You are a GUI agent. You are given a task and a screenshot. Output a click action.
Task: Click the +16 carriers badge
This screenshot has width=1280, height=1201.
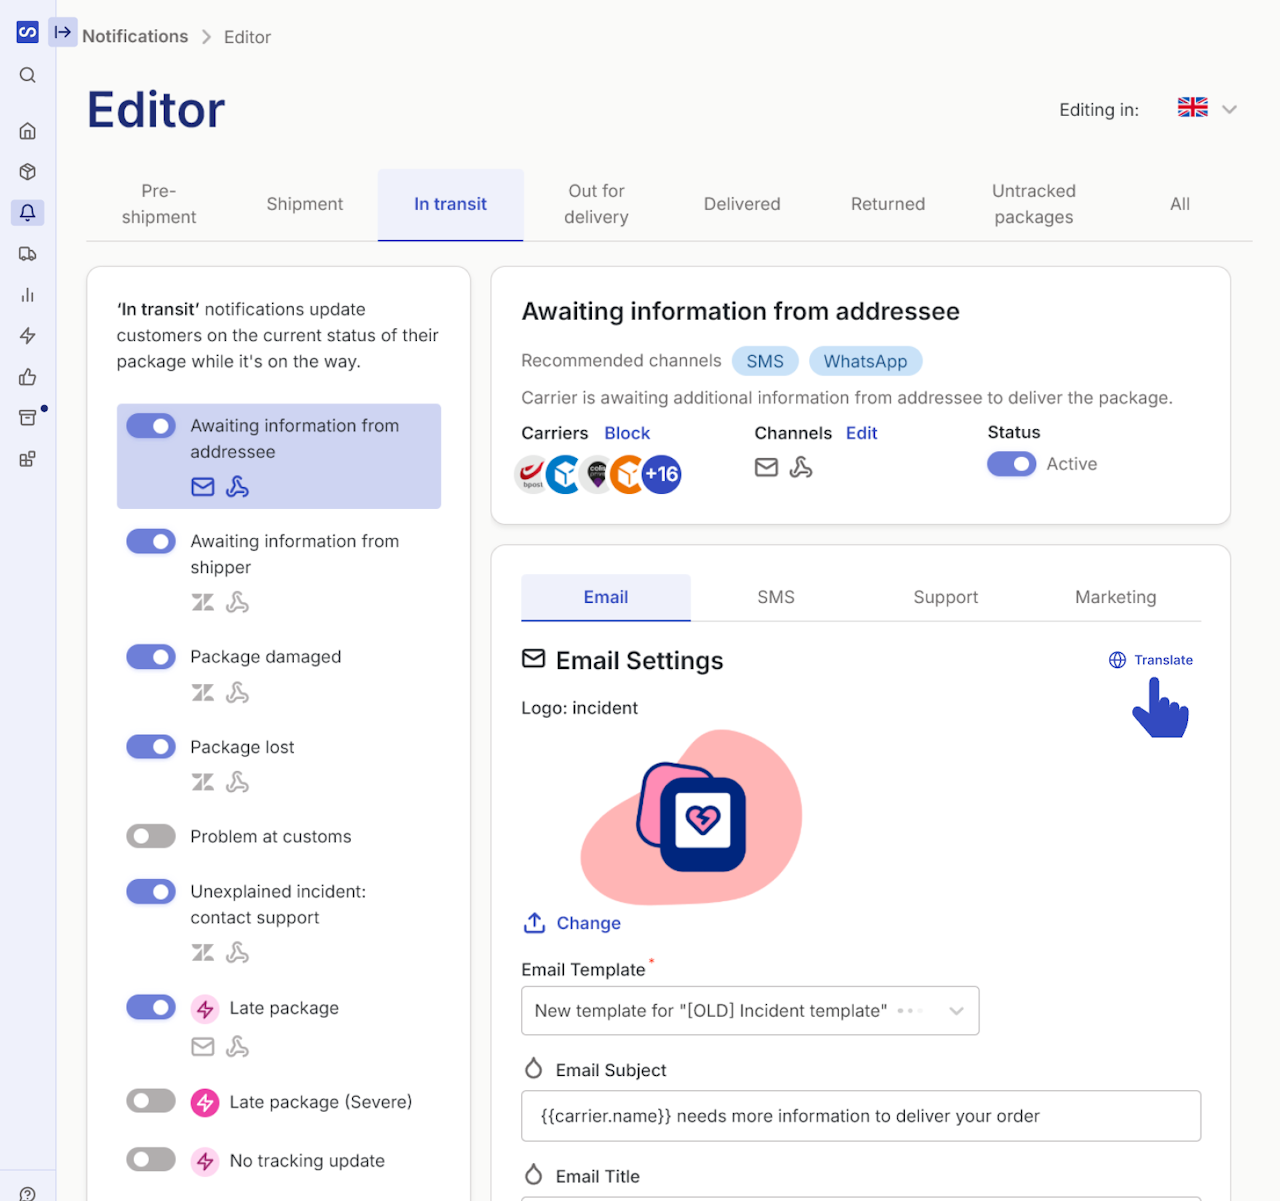click(x=662, y=474)
